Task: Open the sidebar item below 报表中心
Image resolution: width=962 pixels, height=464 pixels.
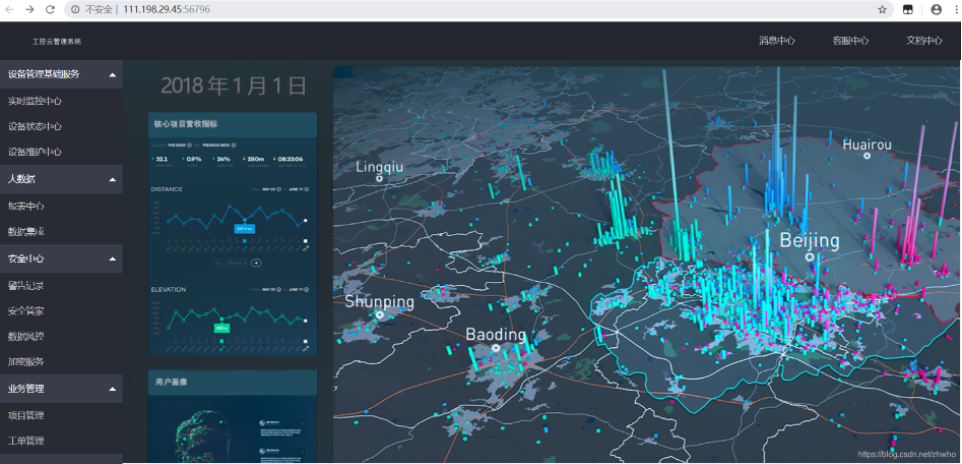Action: [x=26, y=231]
